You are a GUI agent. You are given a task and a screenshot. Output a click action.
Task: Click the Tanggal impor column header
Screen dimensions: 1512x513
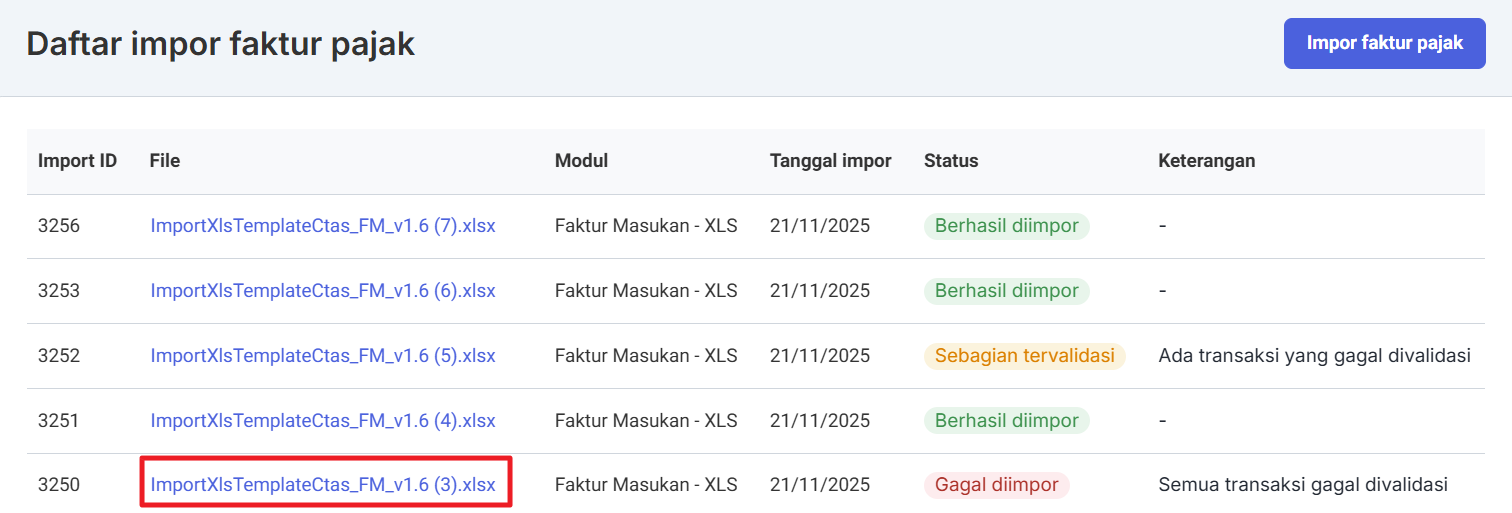(x=830, y=161)
